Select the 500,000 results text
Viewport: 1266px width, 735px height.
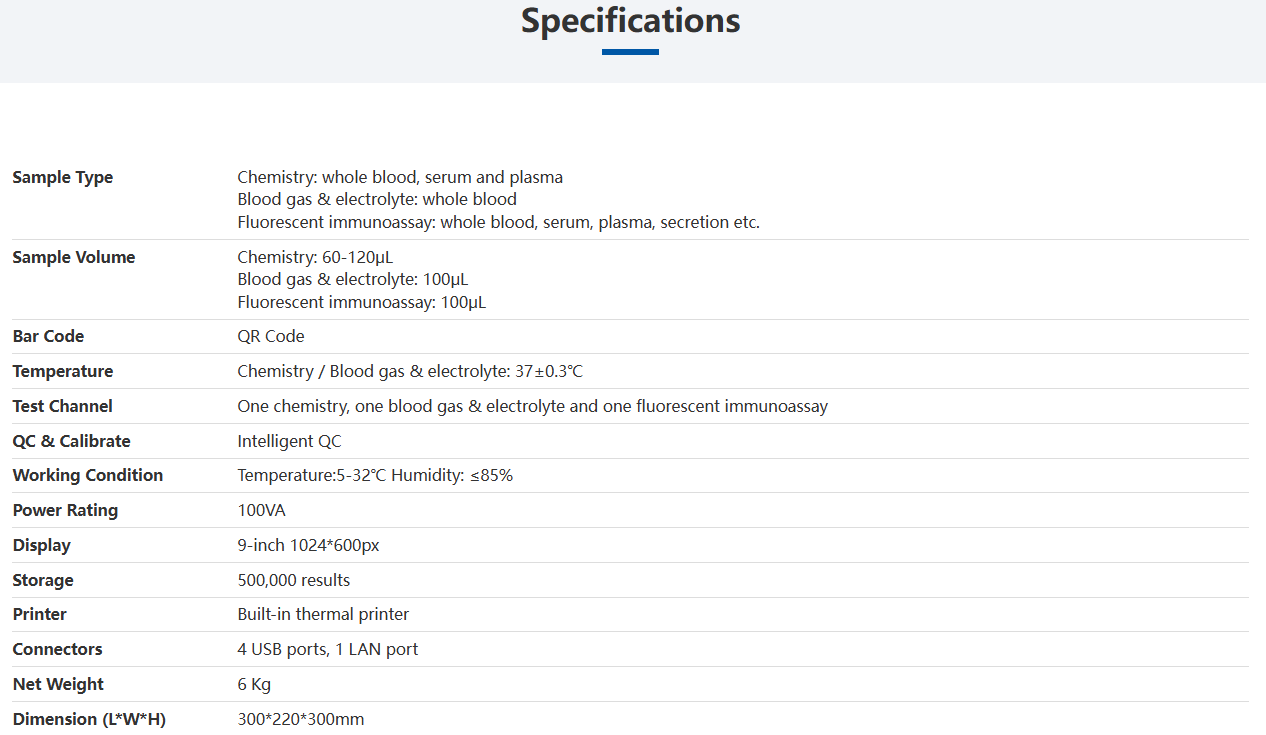[x=294, y=580]
